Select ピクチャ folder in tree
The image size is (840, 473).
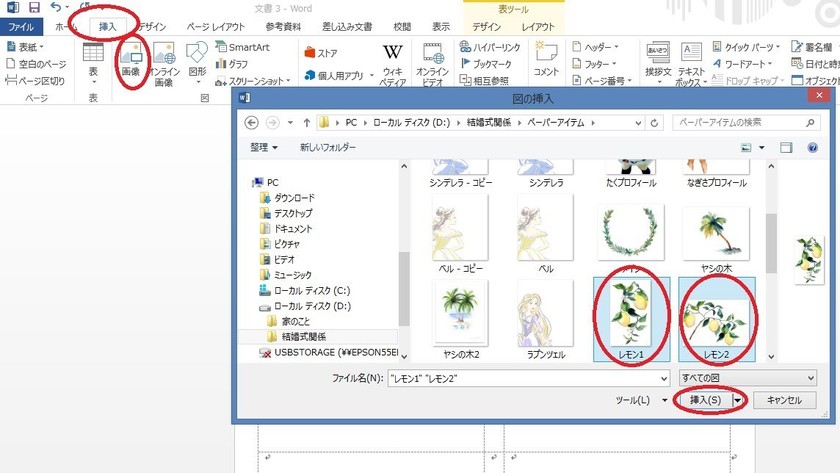pyautogui.click(x=280, y=244)
